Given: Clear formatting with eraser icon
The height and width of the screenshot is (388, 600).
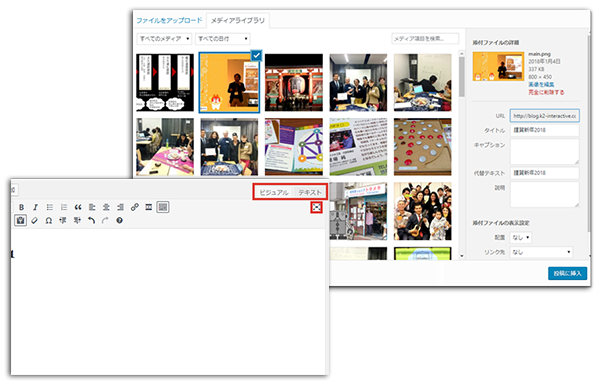Looking at the screenshot, I should pos(35,220).
